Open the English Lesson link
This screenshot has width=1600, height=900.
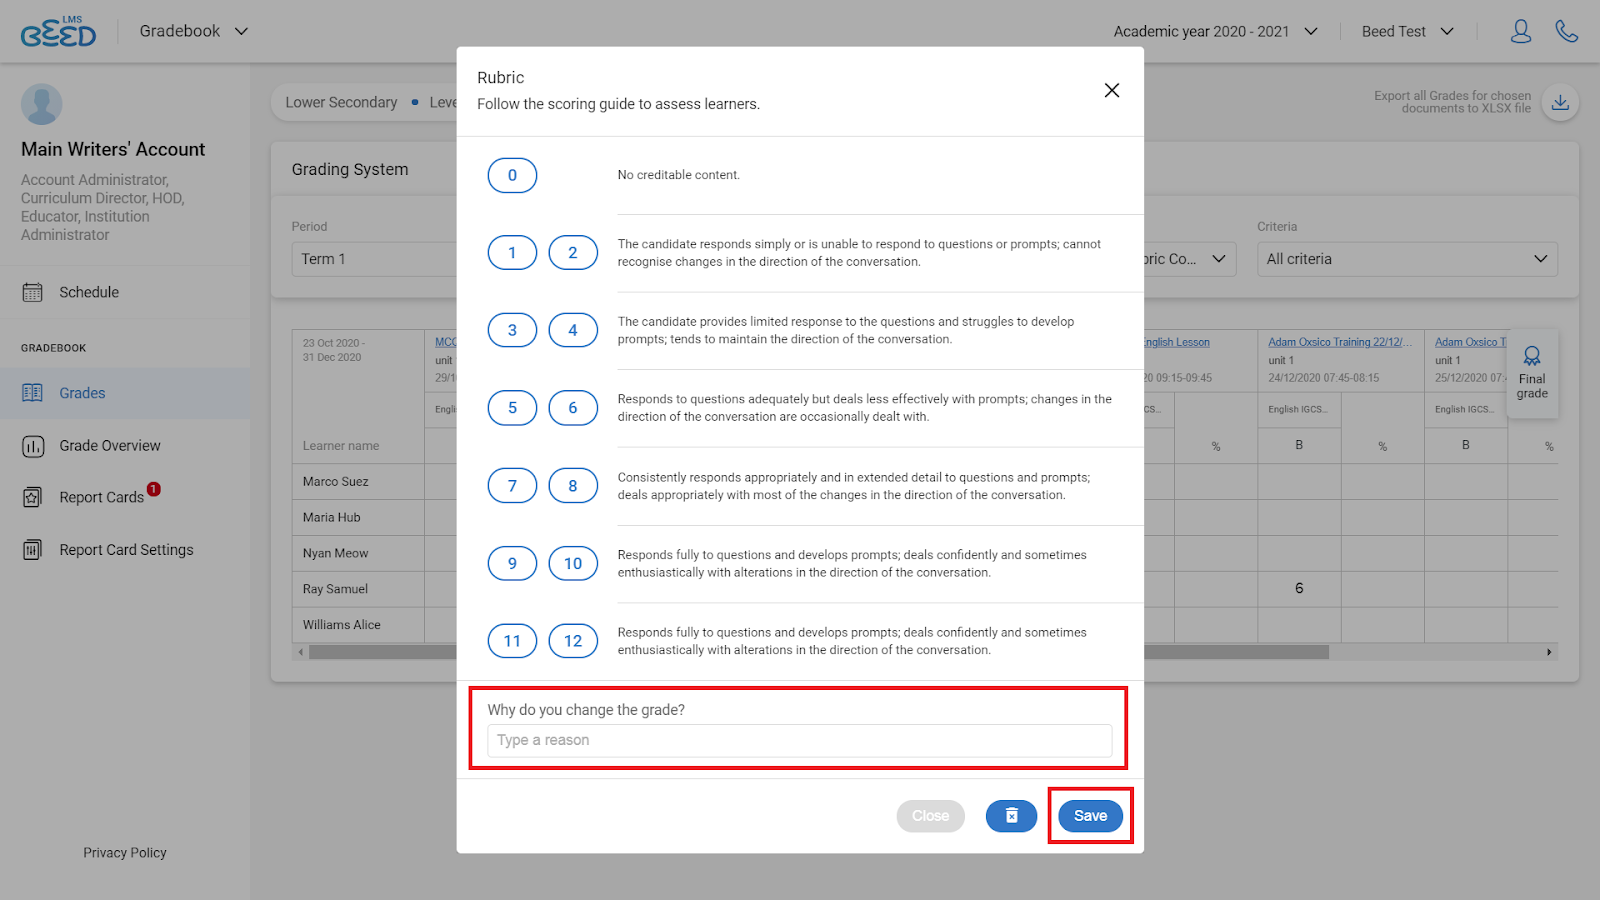[1177, 342]
